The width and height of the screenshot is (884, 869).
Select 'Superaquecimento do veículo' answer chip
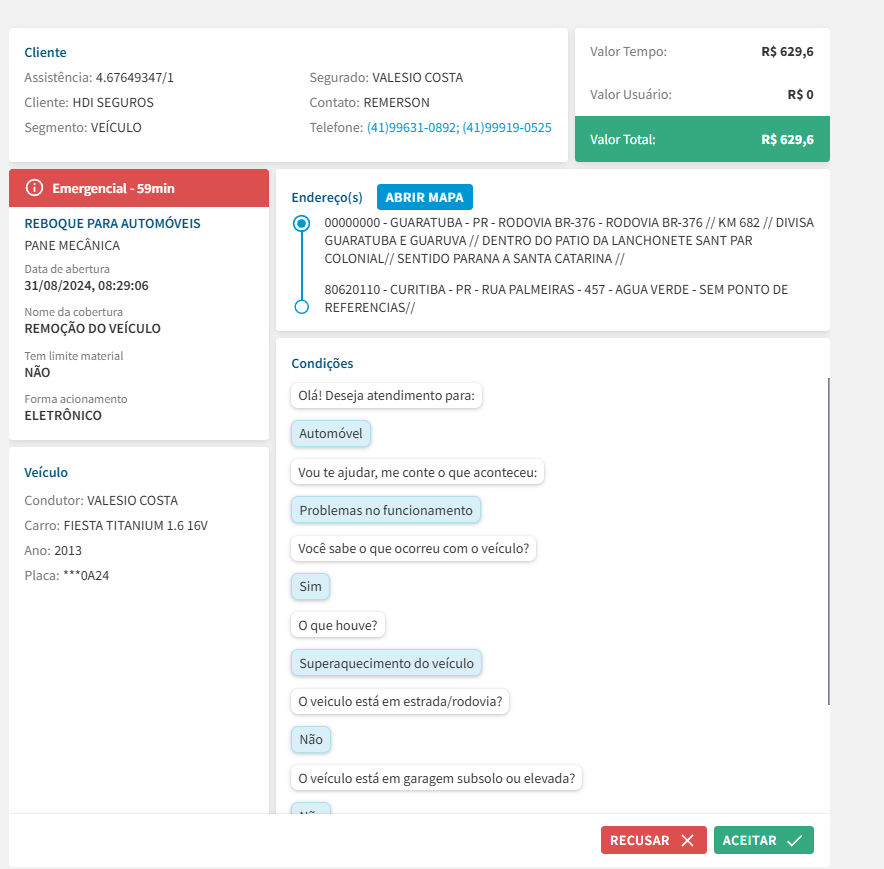point(387,662)
